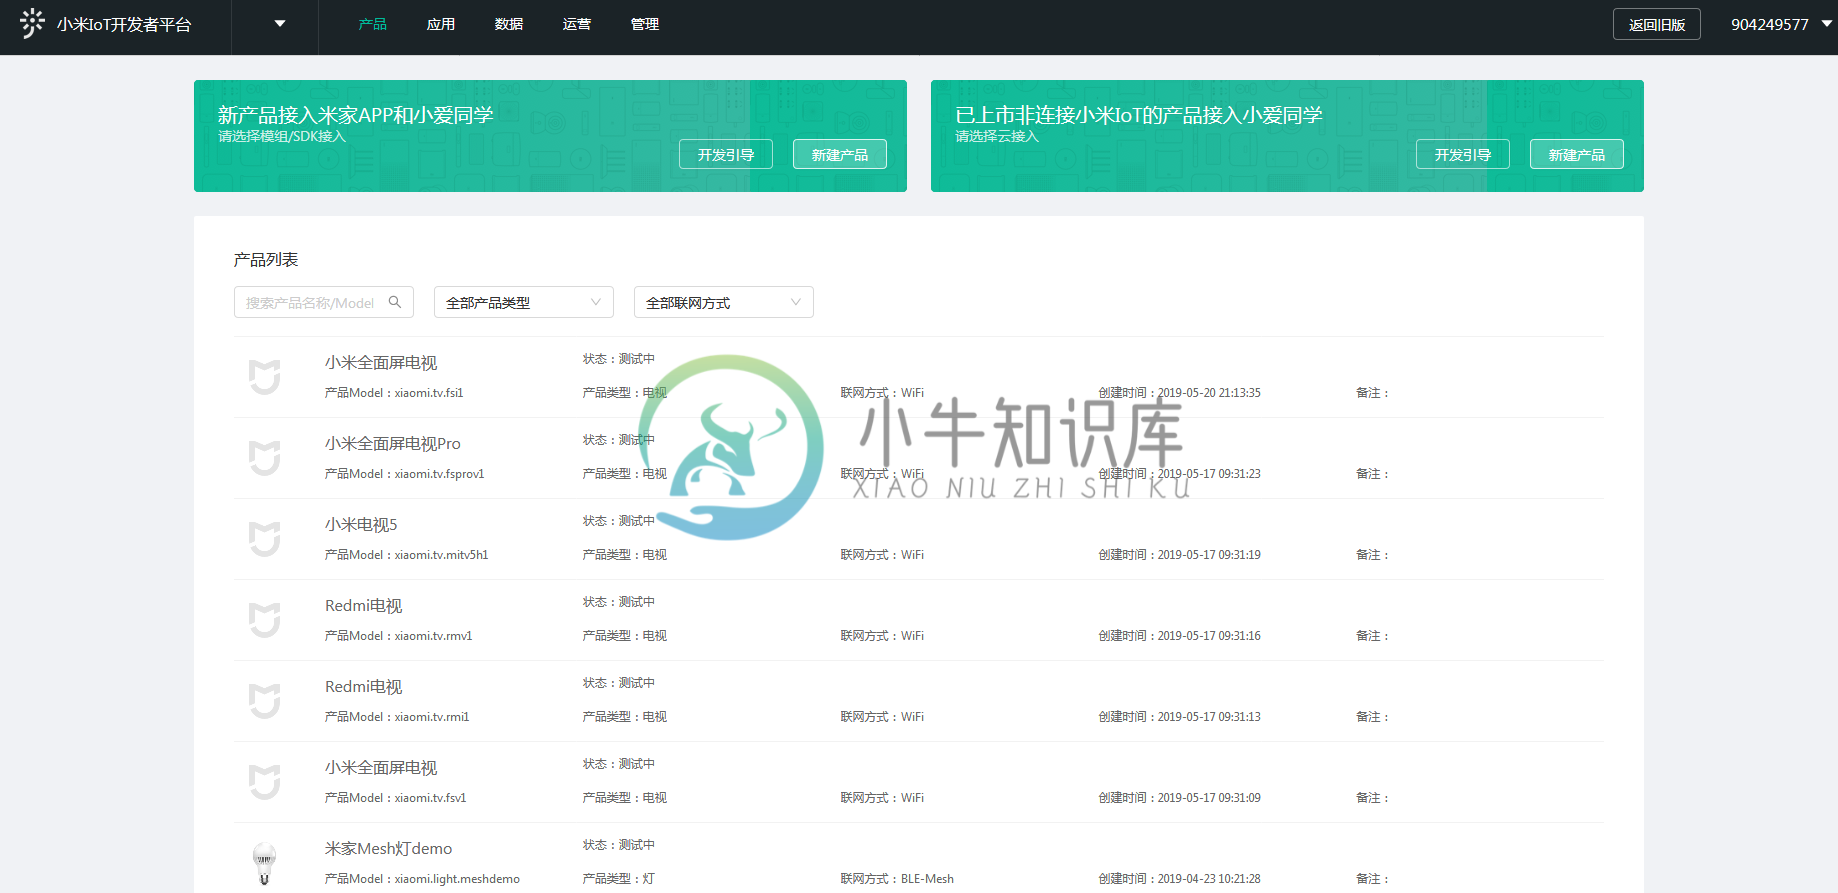Viewport: 1838px width, 893px height.
Task: Switch to the 应用 navigation tab
Action: [441, 24]
